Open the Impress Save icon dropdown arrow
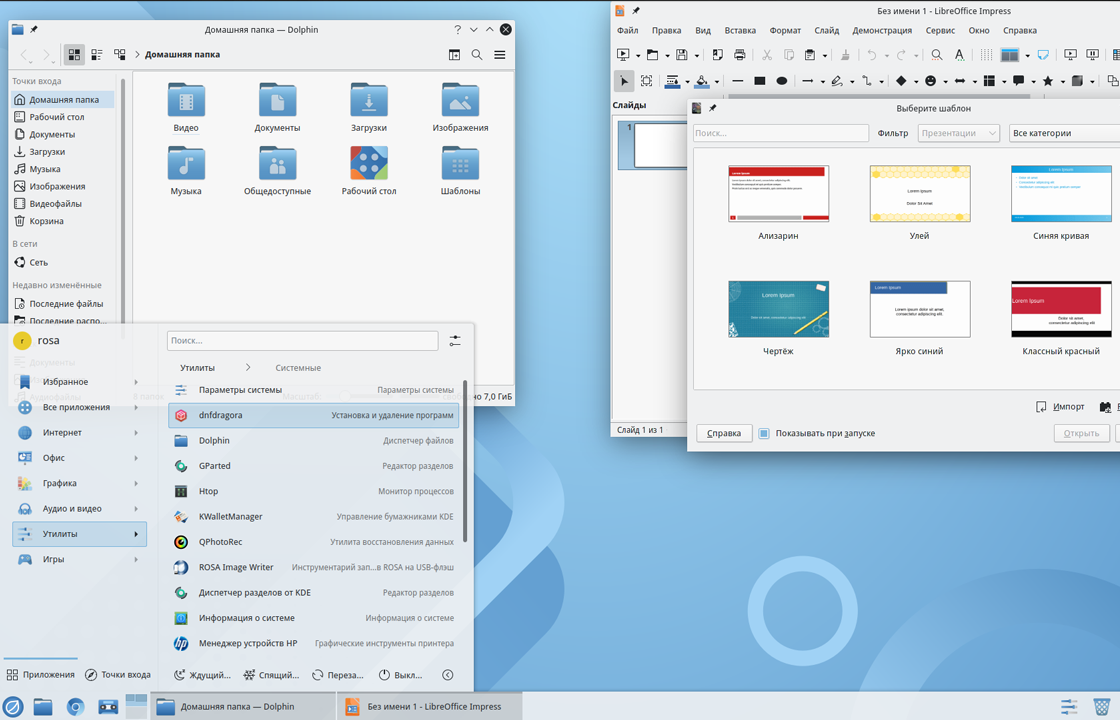 [696, 56]
